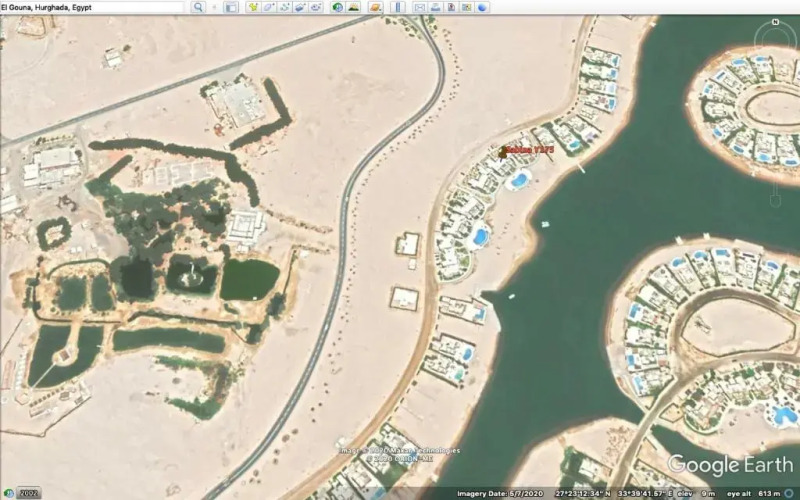Click the search magnifier button

198,7
